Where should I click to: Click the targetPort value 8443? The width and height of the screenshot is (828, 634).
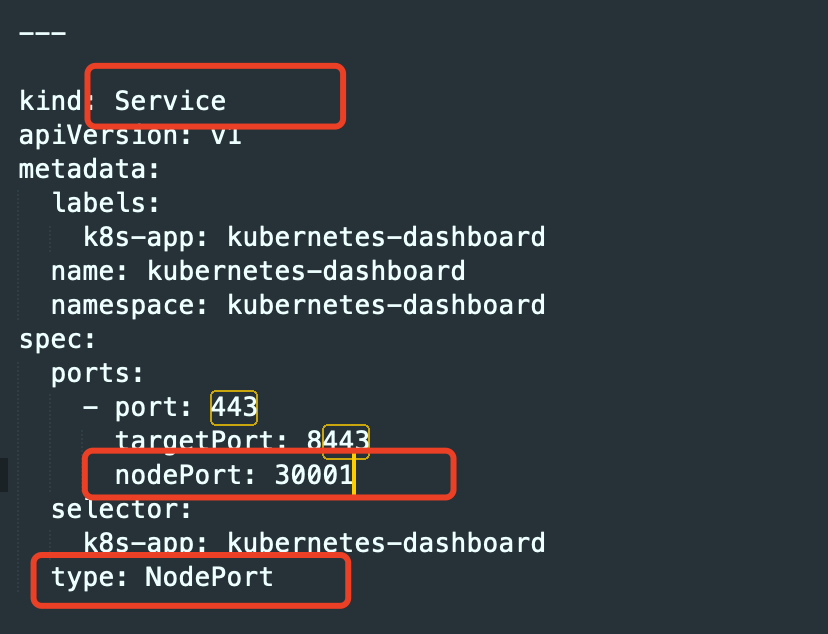click(338, 441)
